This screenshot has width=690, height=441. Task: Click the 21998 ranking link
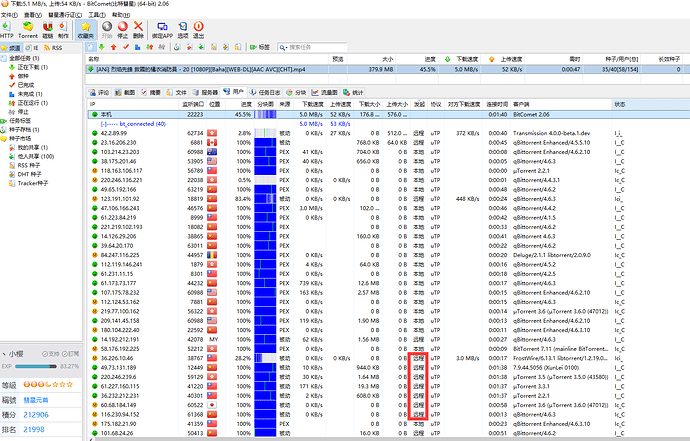tap(34, 430)
